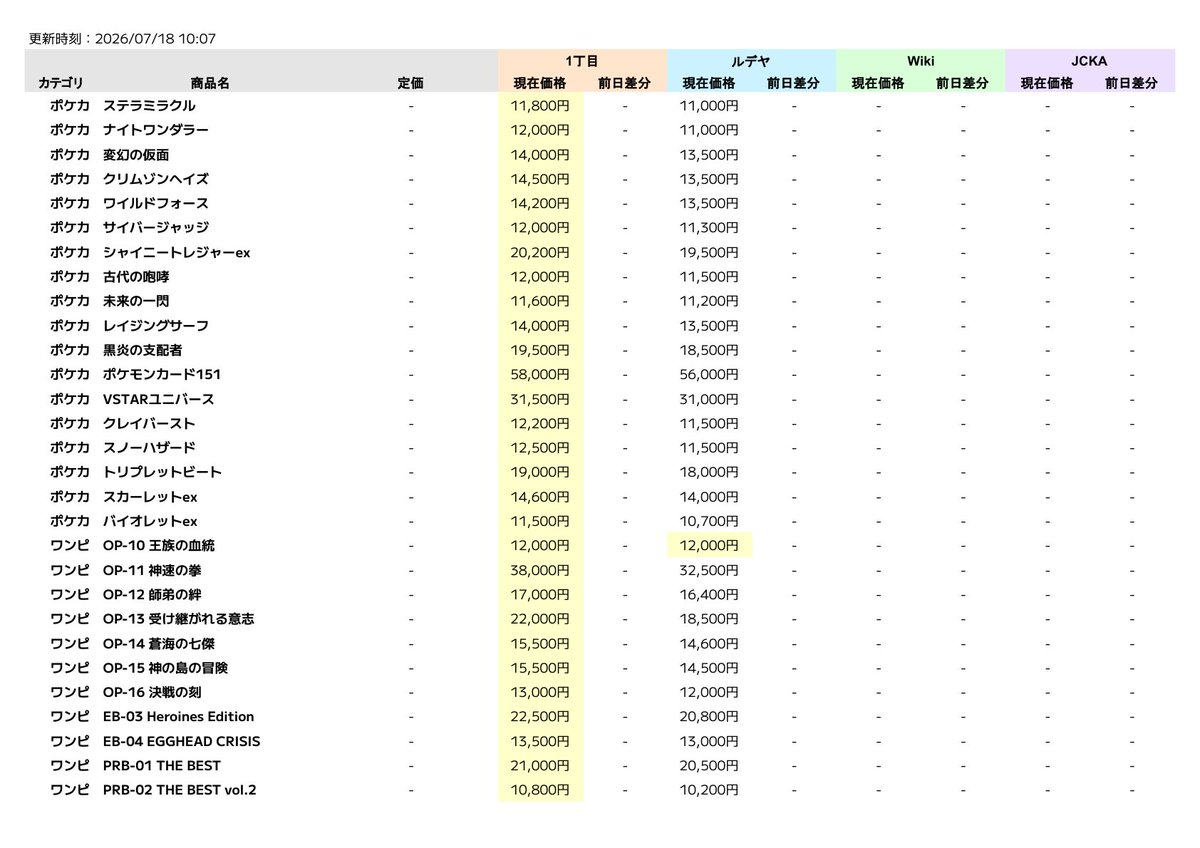Click the JCKA shop header
Image resolution: width=1200 pixels, height=848 pixels.
point(1089,61)
